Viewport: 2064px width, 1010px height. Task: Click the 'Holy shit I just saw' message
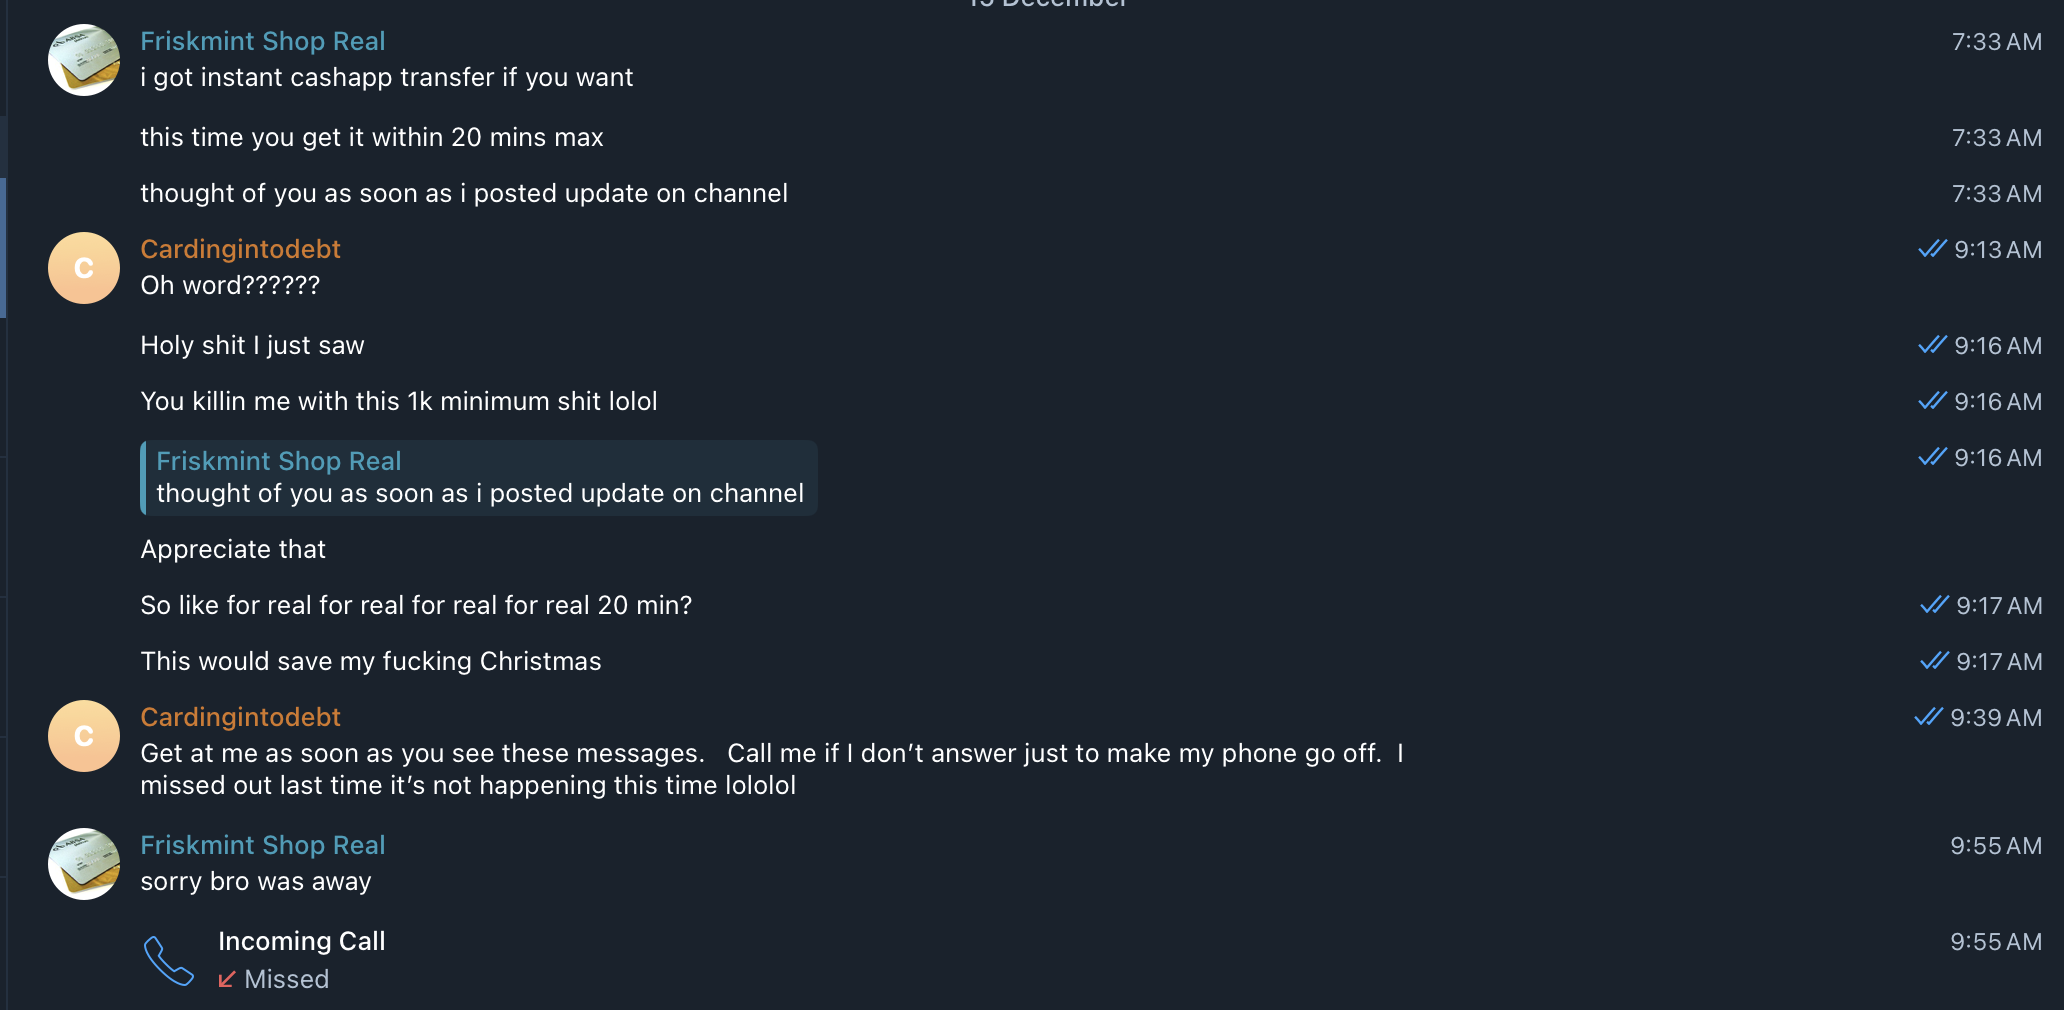coord(252,345)
